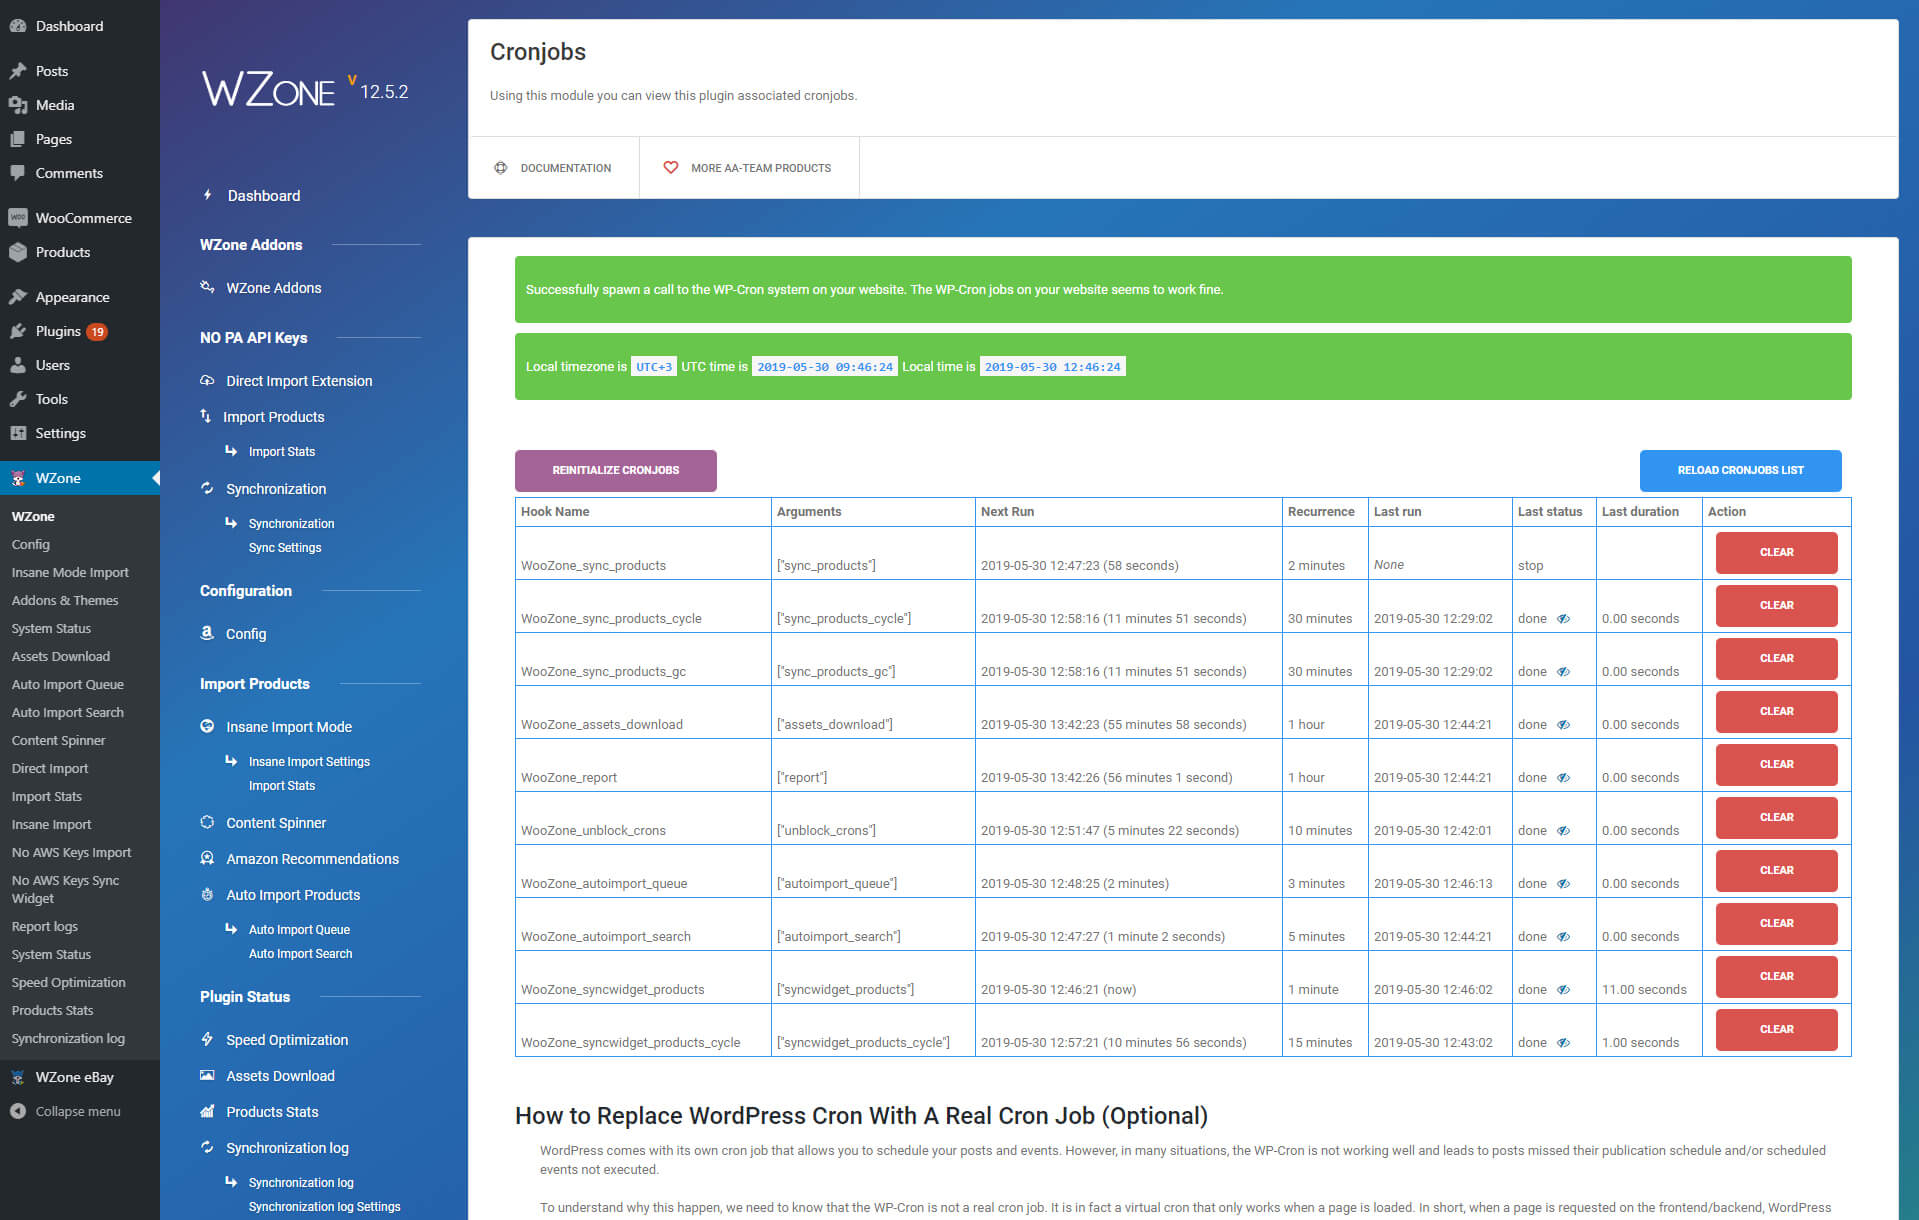The height and width of the screenshot is (1220, 1919).
Task: Toggle eye icon for WooZone_assets_download status
Action: (x=1563, y=725)
